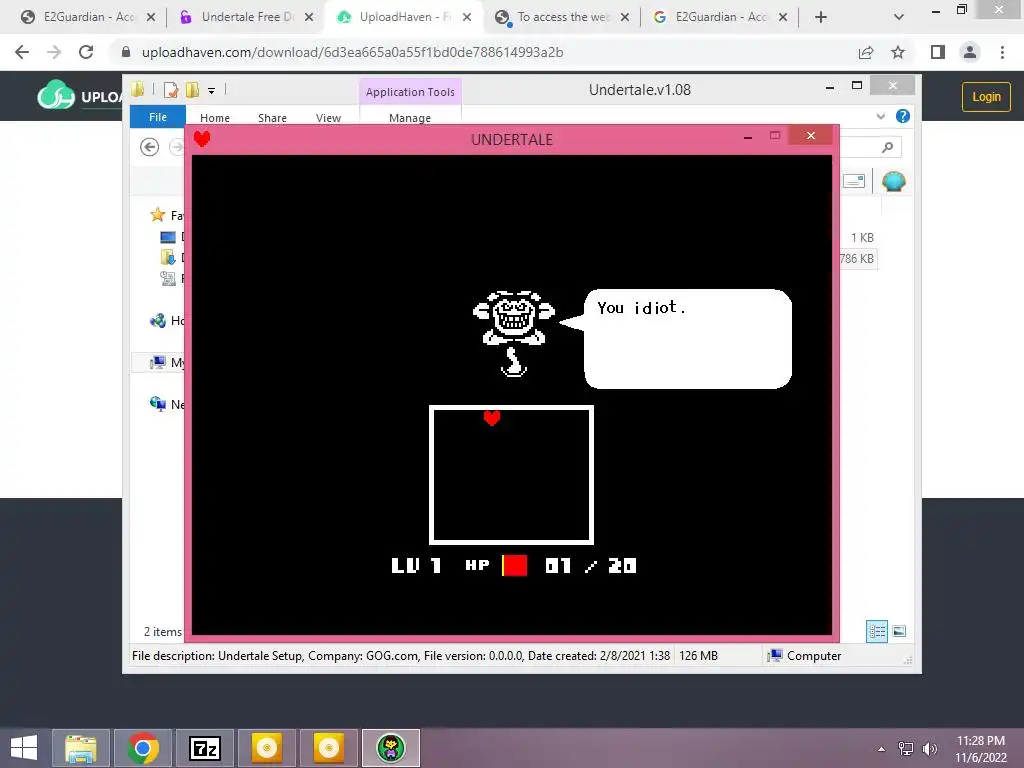Click the network tray icon
The image size is (1024, 768).
click(906, 748)
